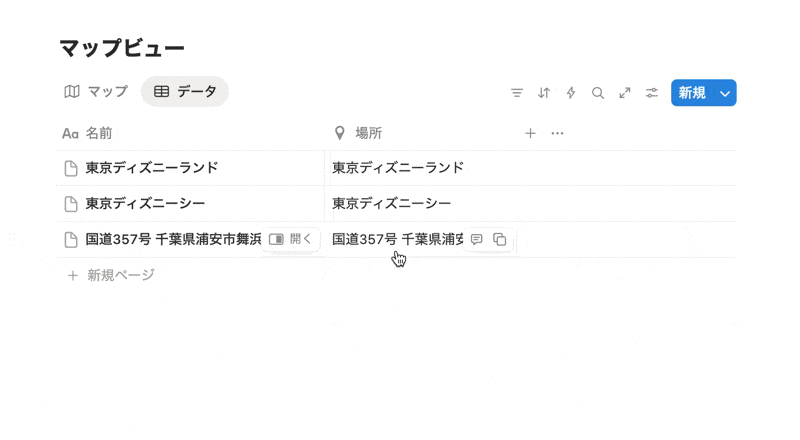Viewport: 800px width, 440px height.
Task: Open view settings sliders icon
Action: click(652, 93)
